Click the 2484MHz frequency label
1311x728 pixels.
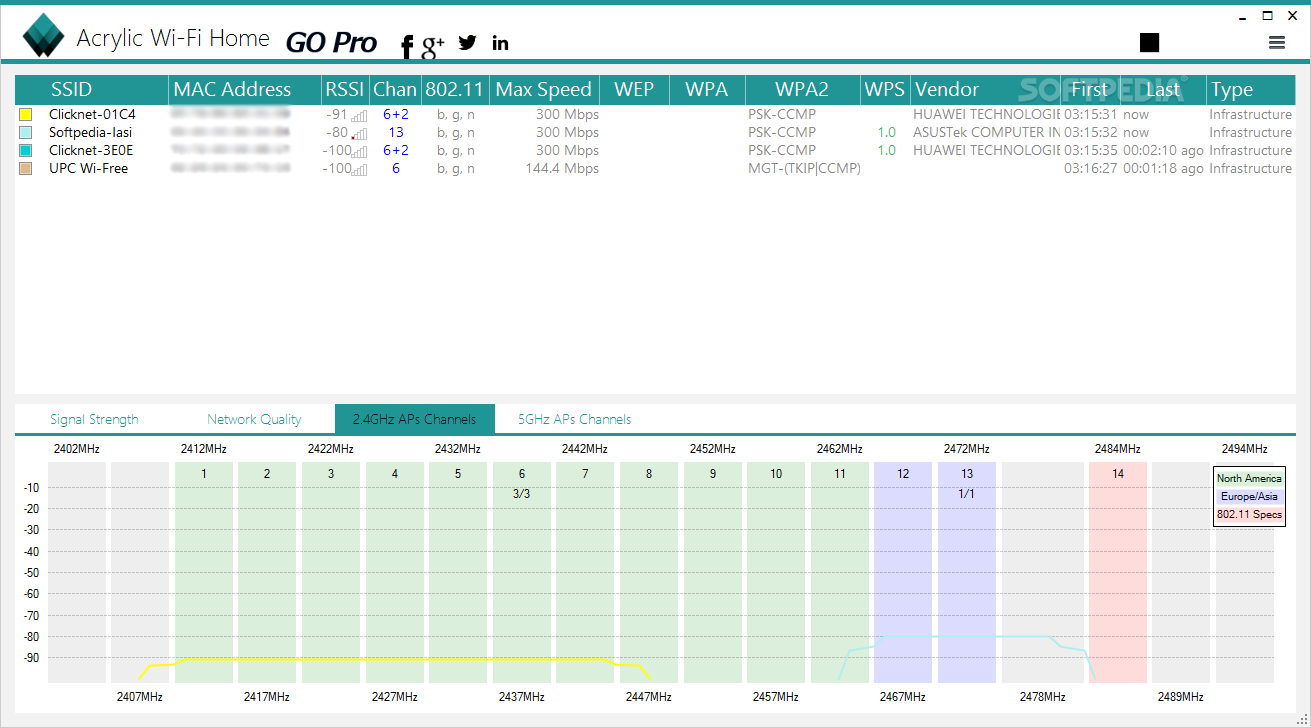click(x=1117, y=449)
